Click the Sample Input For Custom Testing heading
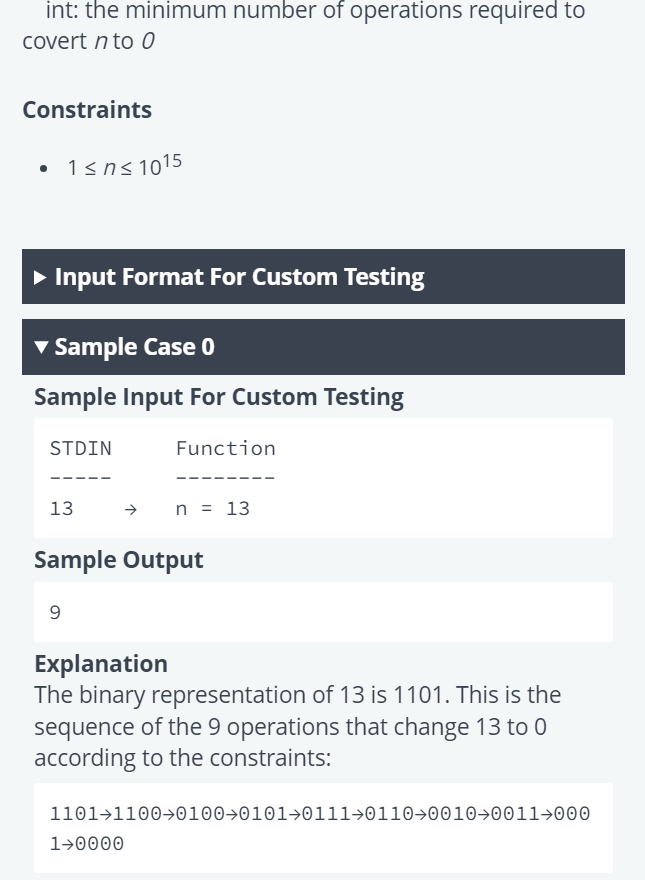This screenshot has width=645, height=880. 219,397
